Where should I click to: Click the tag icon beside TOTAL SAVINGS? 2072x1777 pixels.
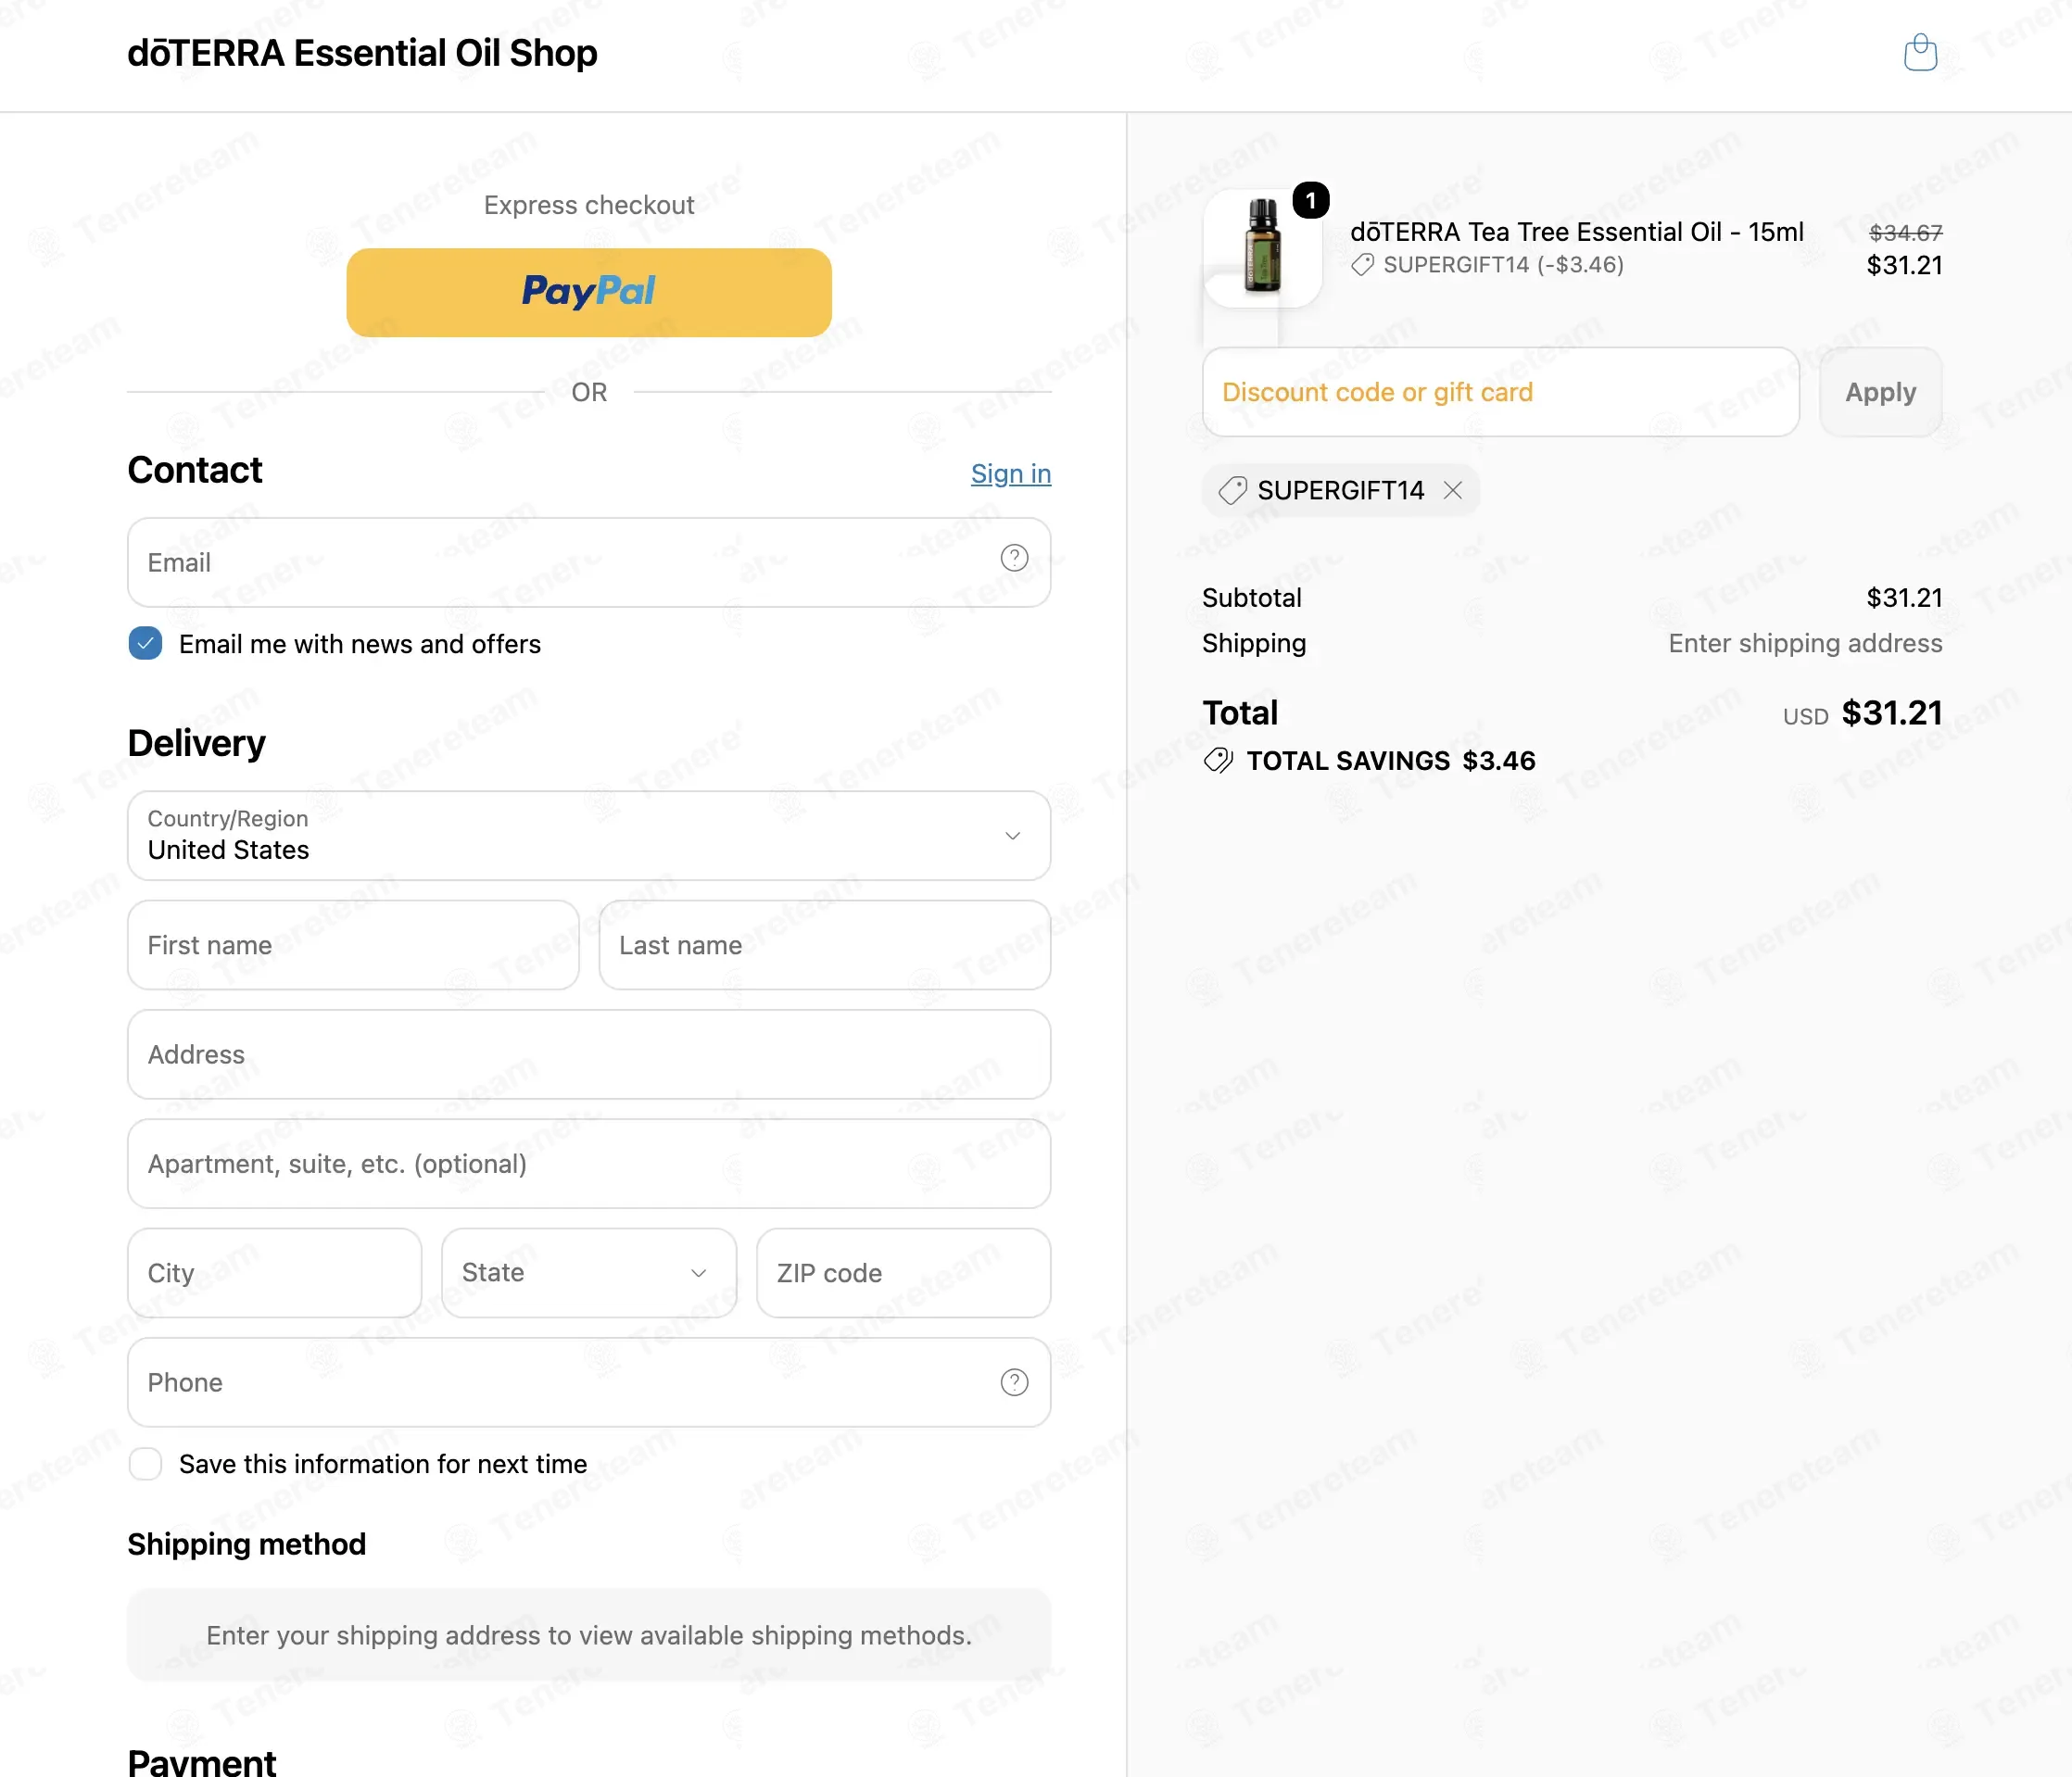(1218, 761)
